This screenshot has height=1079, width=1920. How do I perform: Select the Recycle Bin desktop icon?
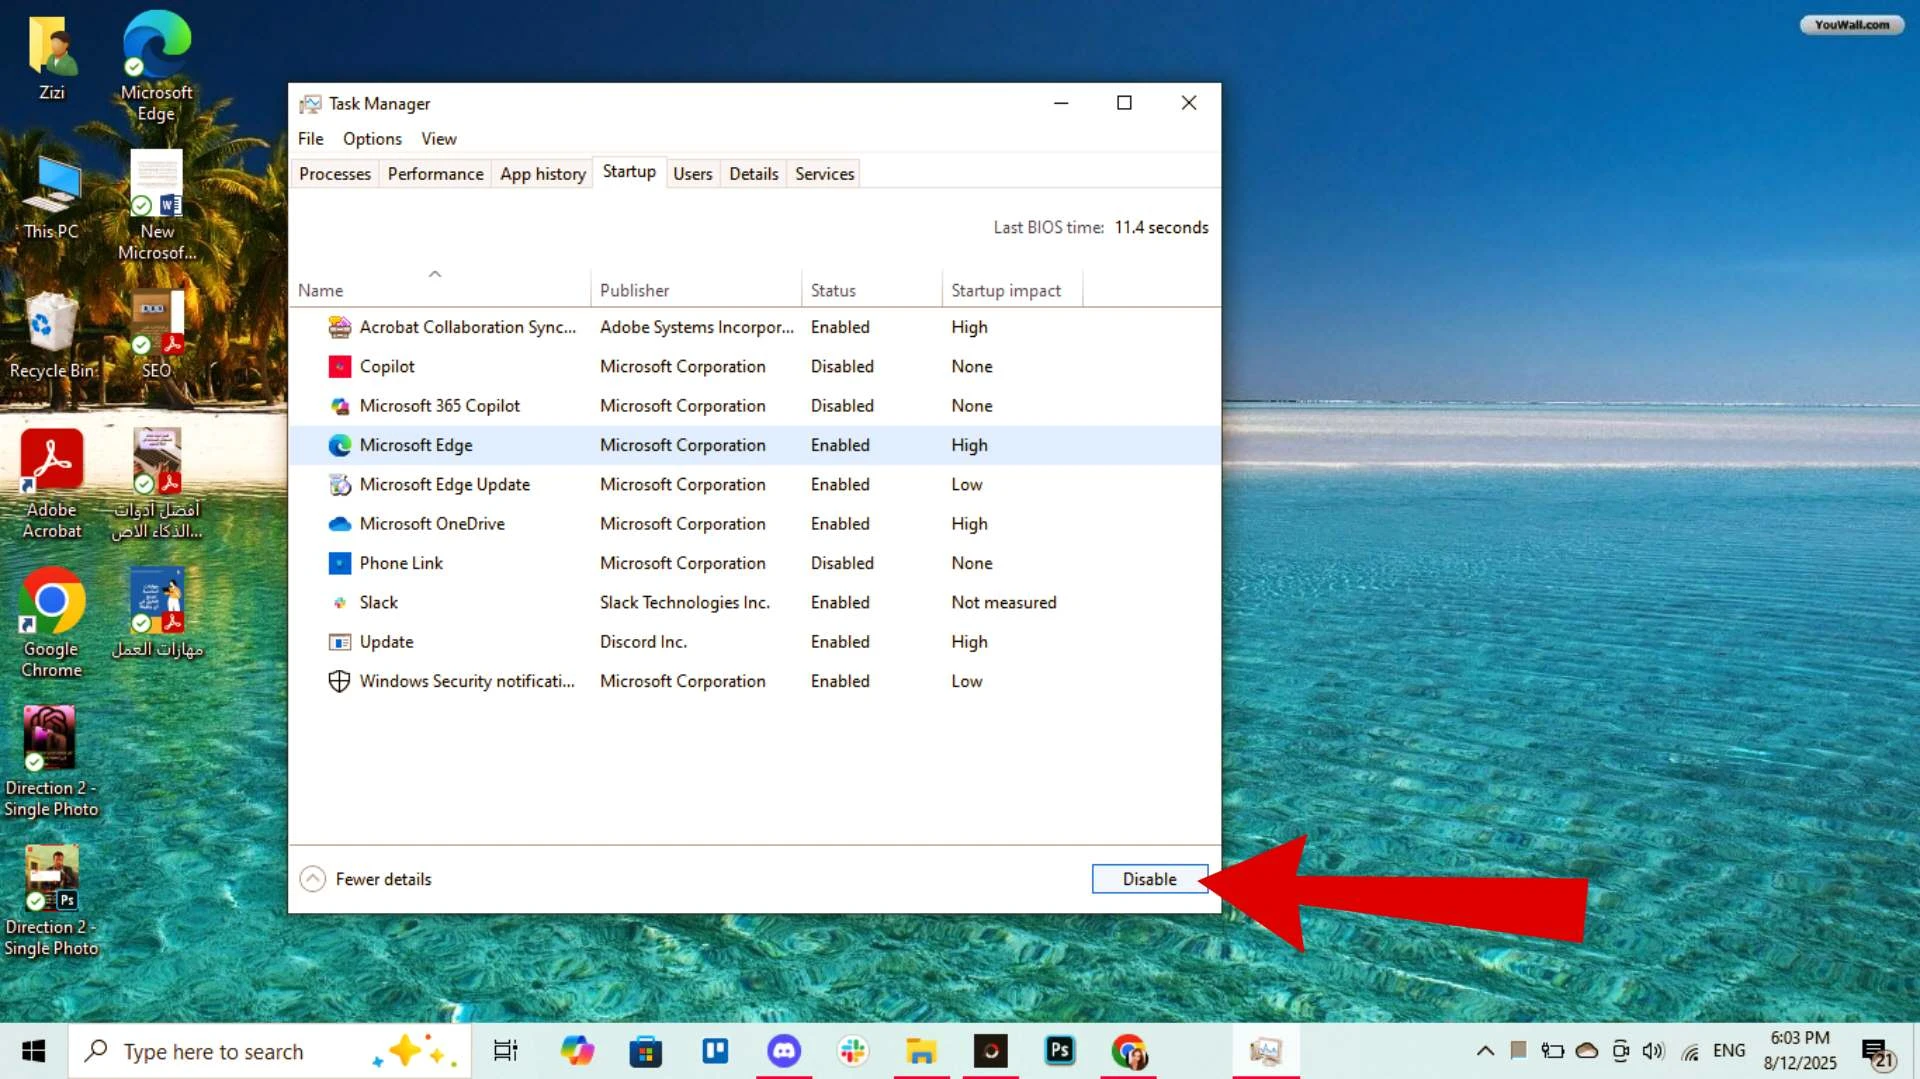click(x=52, y=337)
